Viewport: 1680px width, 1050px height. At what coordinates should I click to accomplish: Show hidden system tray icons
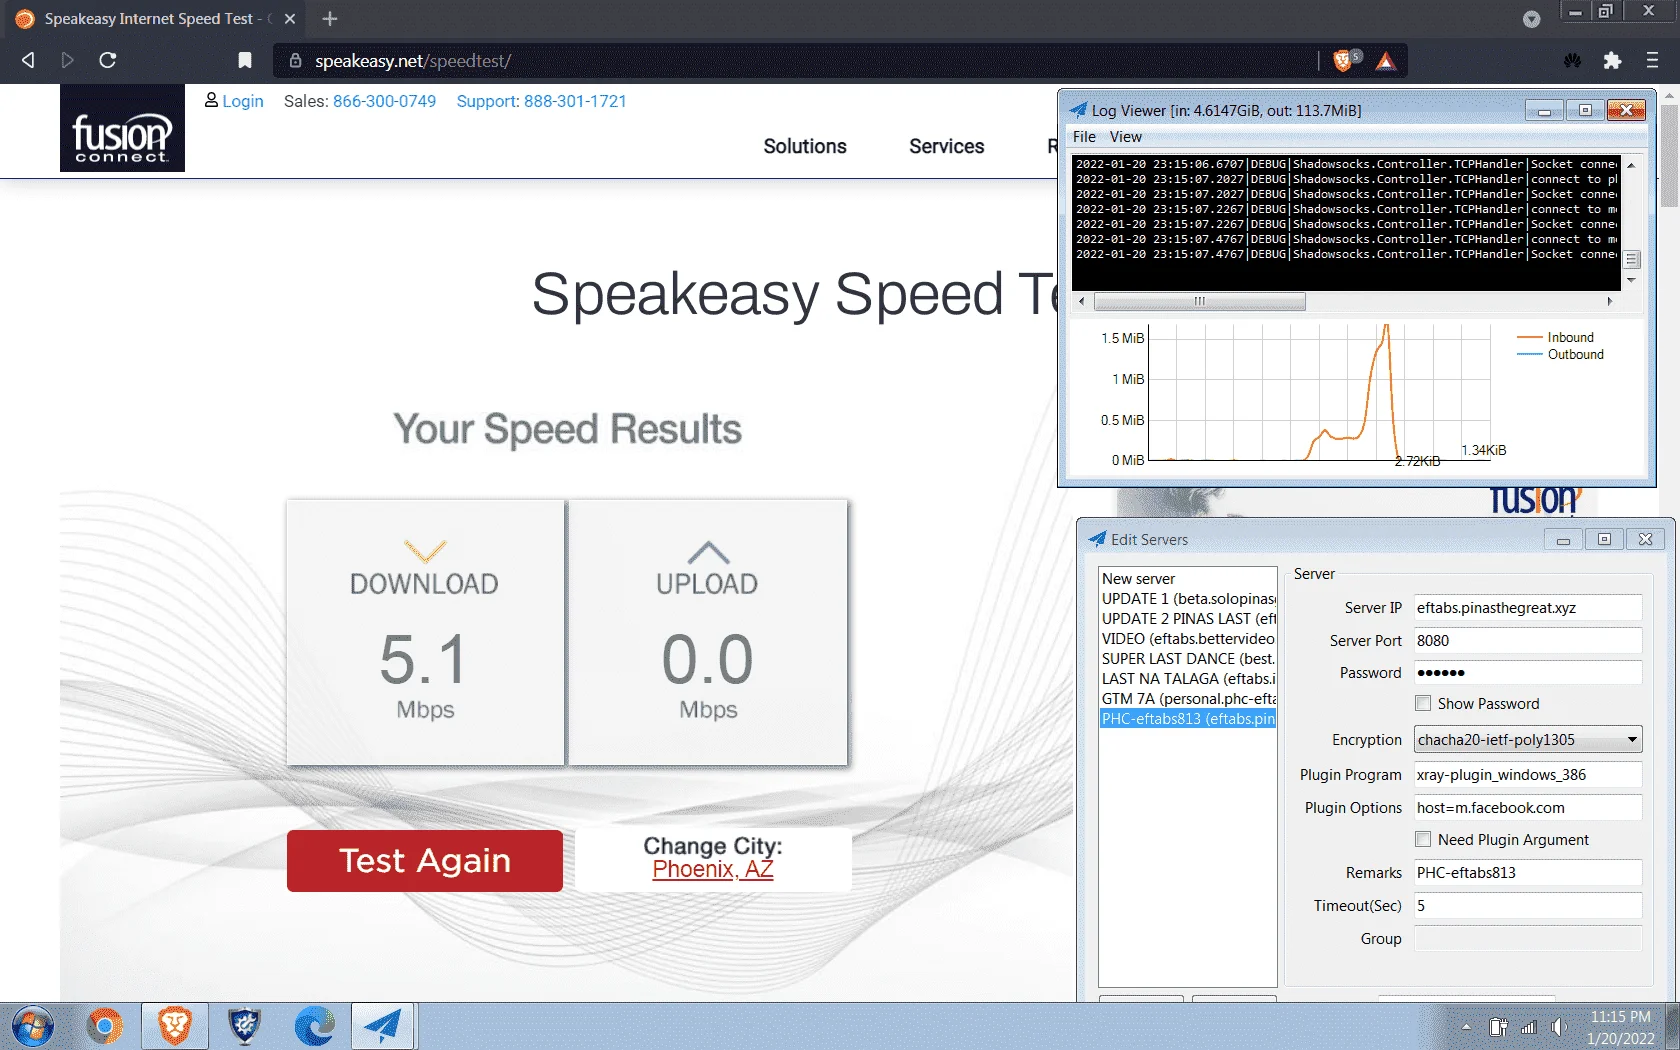[1466, 1027]
